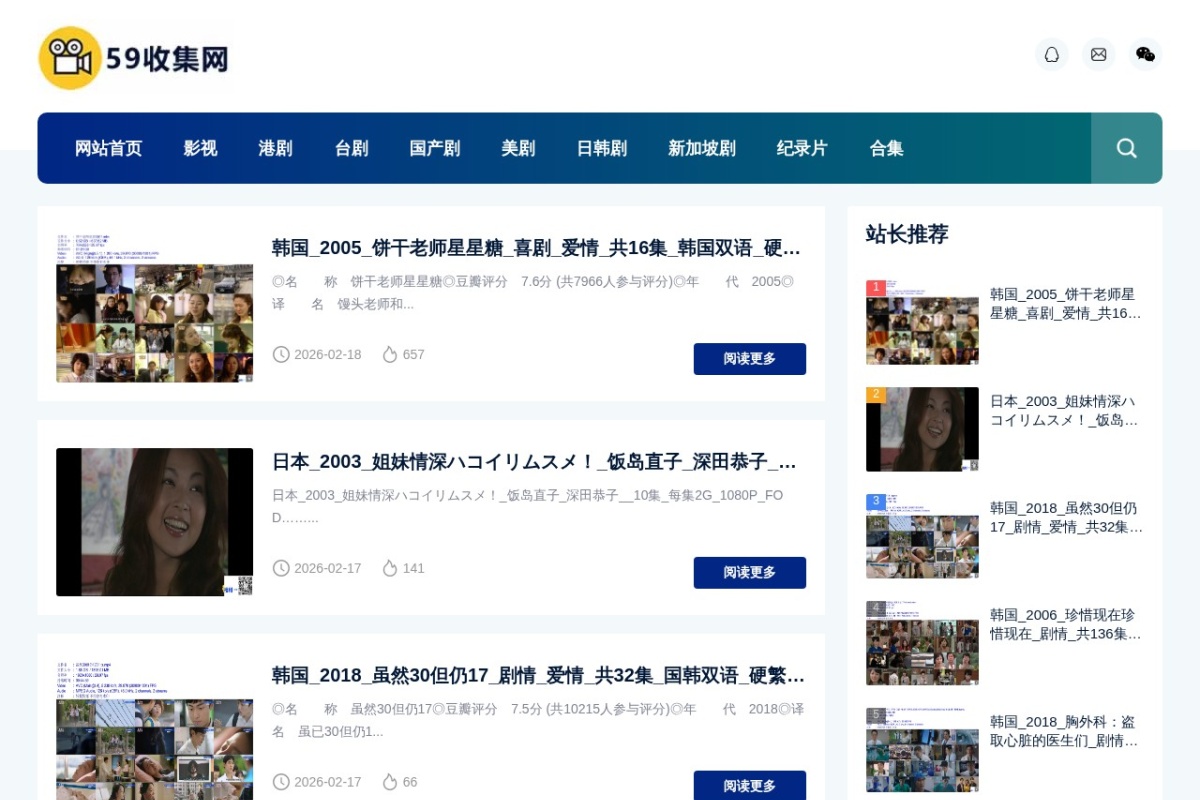Click the 66 views count

coord(410,783)
